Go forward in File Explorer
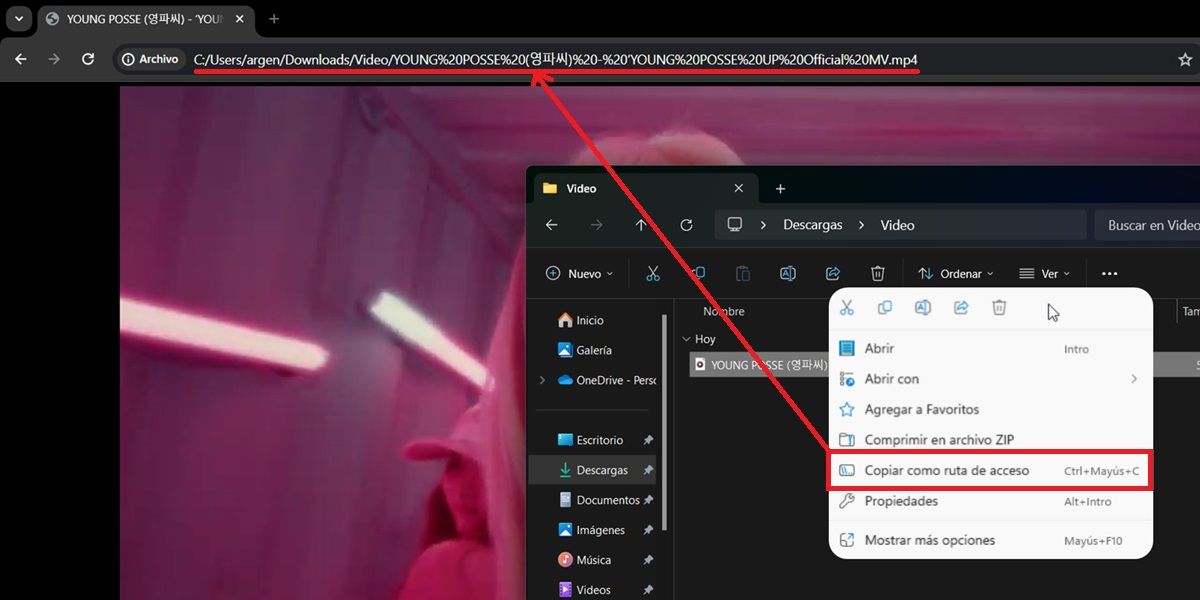The height and width of the screenshot is (600, 1200). pyautogui.click(x=596, y=225)
